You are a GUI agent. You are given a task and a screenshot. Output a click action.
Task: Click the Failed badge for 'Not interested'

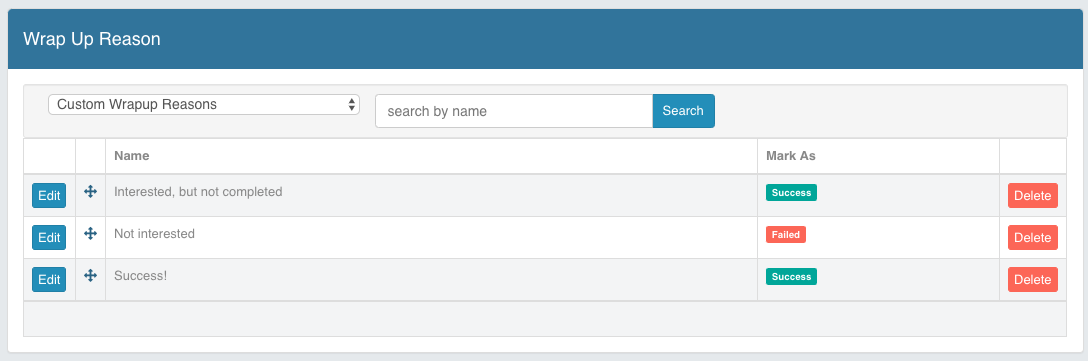pyautogui.click(x=785, y=235)
